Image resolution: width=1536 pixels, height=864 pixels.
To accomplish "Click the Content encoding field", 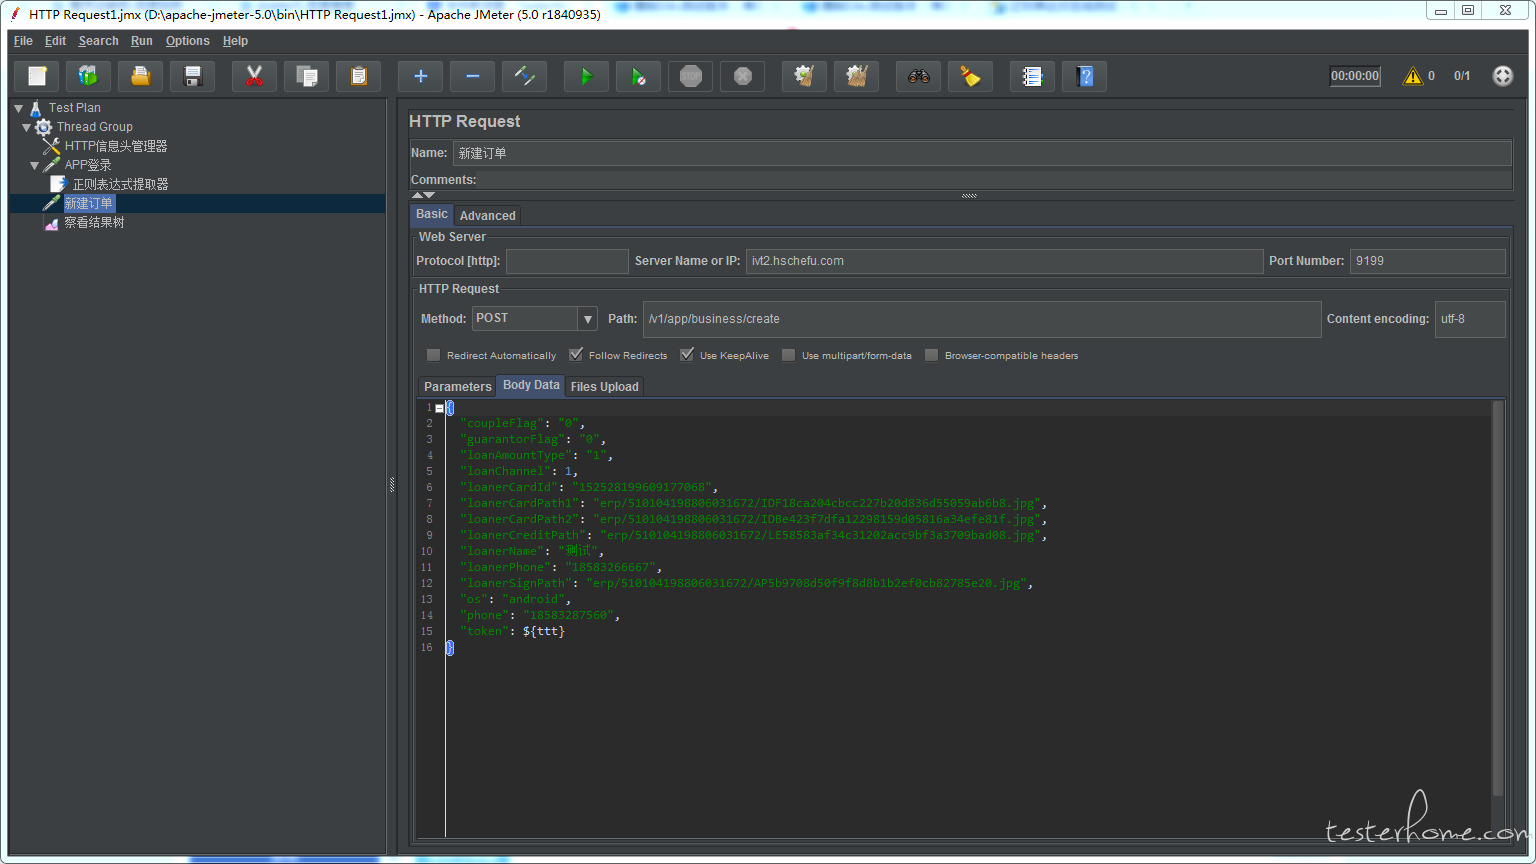I will pos(1470,319).
